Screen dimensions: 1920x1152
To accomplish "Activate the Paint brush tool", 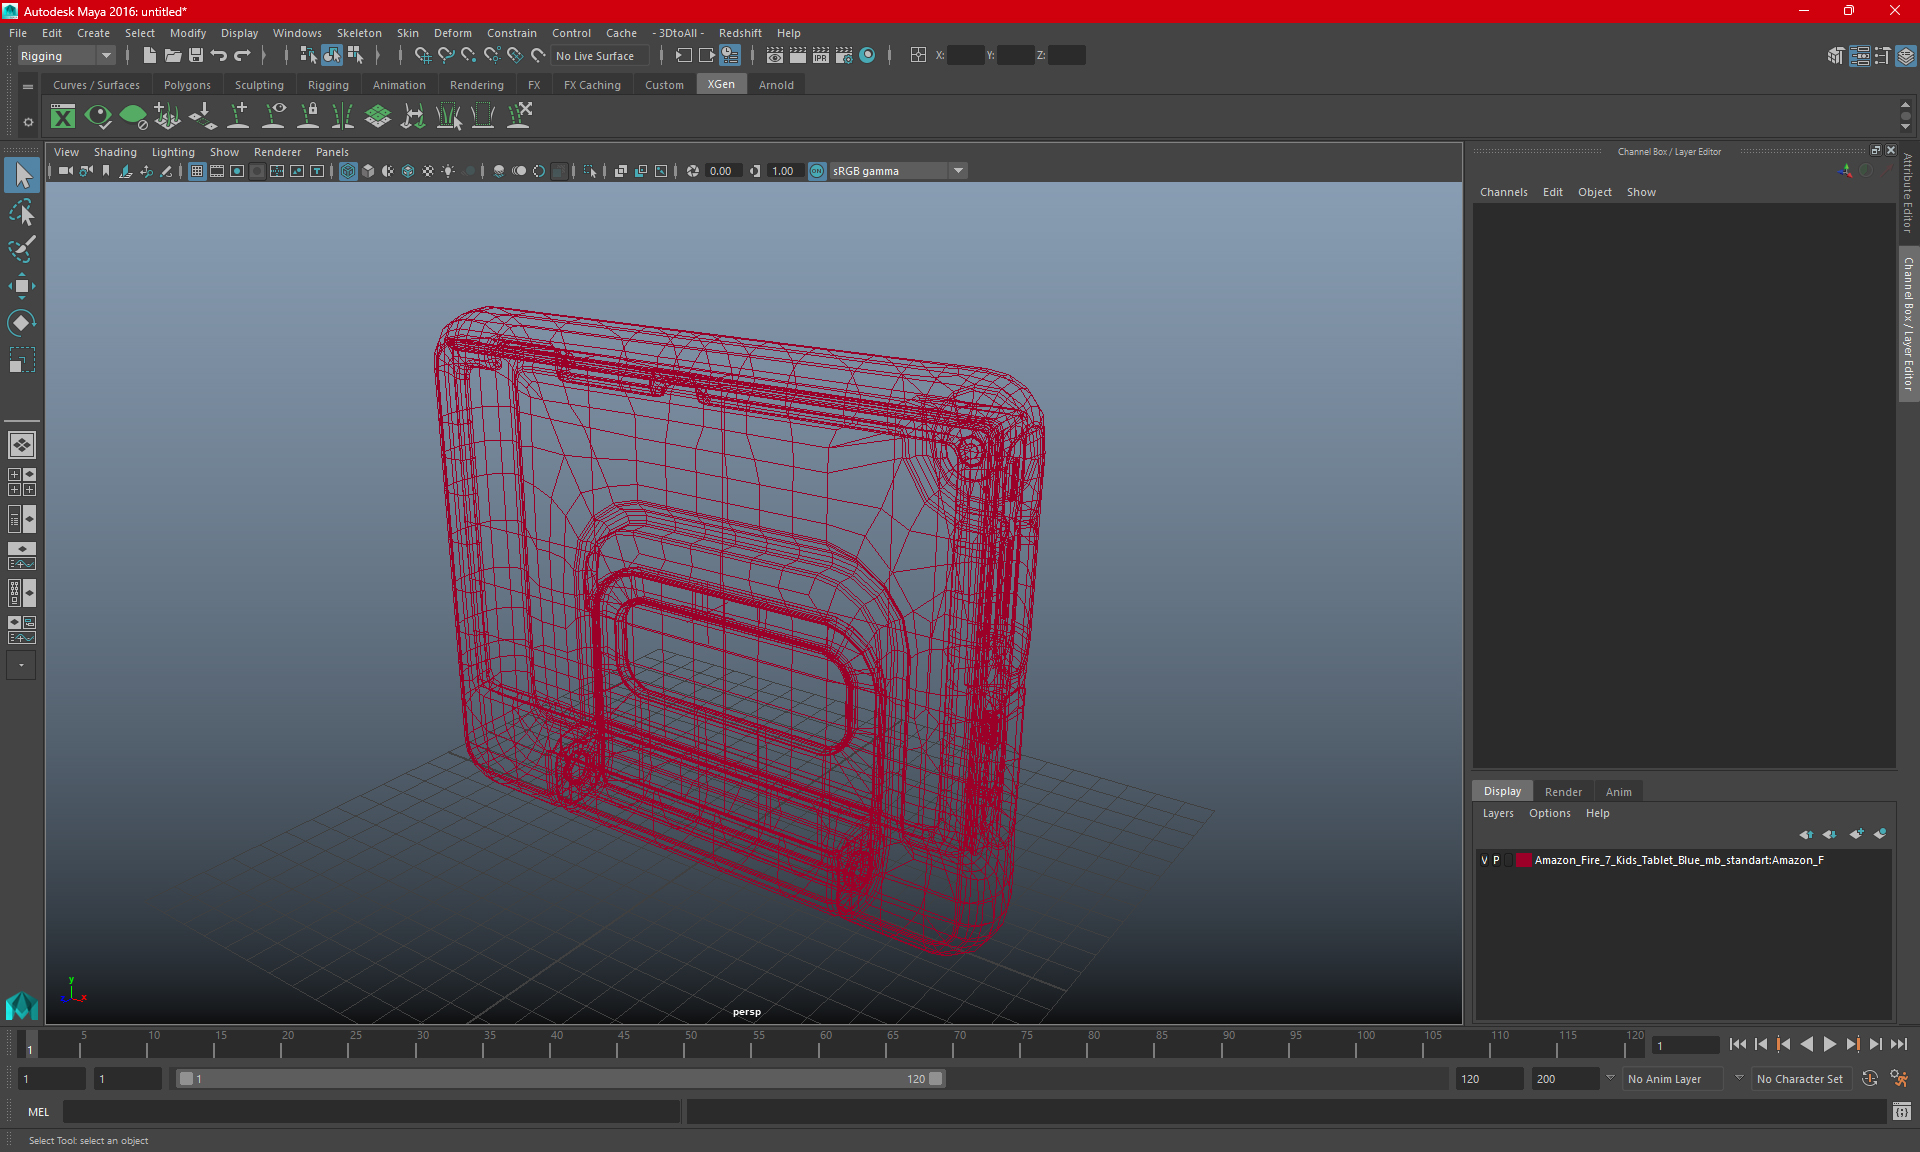I will coord(21,247).
